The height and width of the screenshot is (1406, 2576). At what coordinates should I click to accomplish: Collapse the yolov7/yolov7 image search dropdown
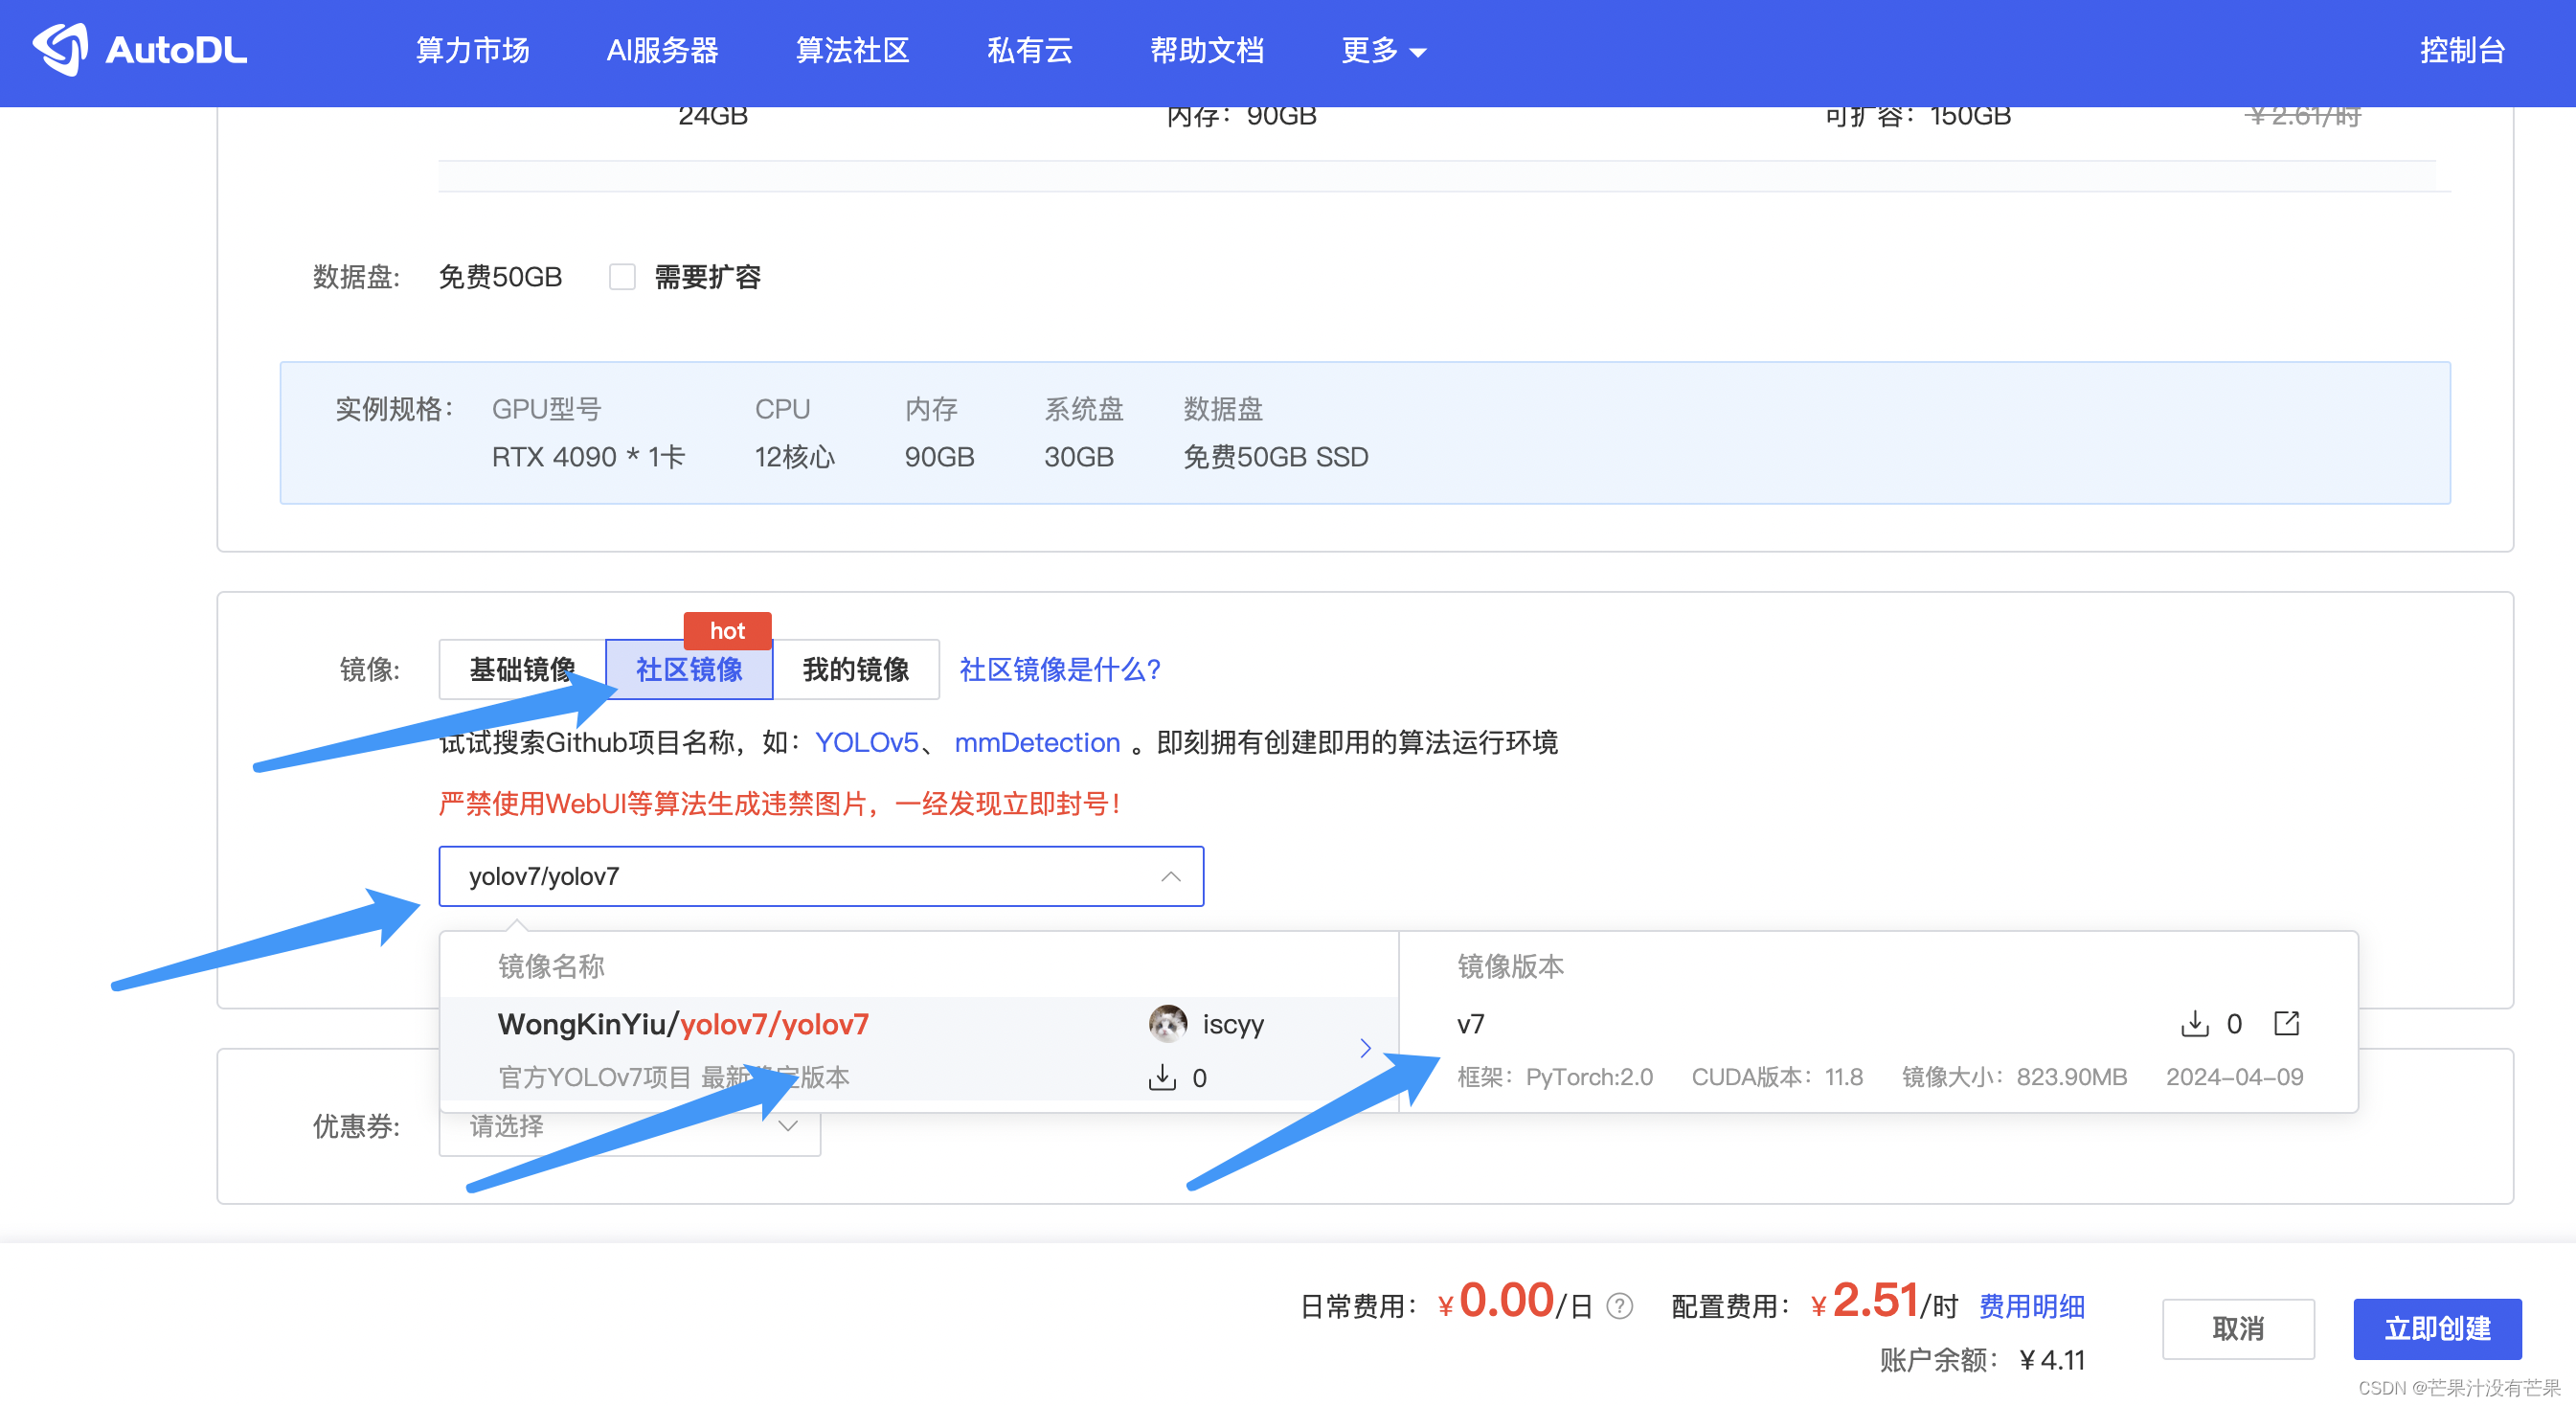1170,877
